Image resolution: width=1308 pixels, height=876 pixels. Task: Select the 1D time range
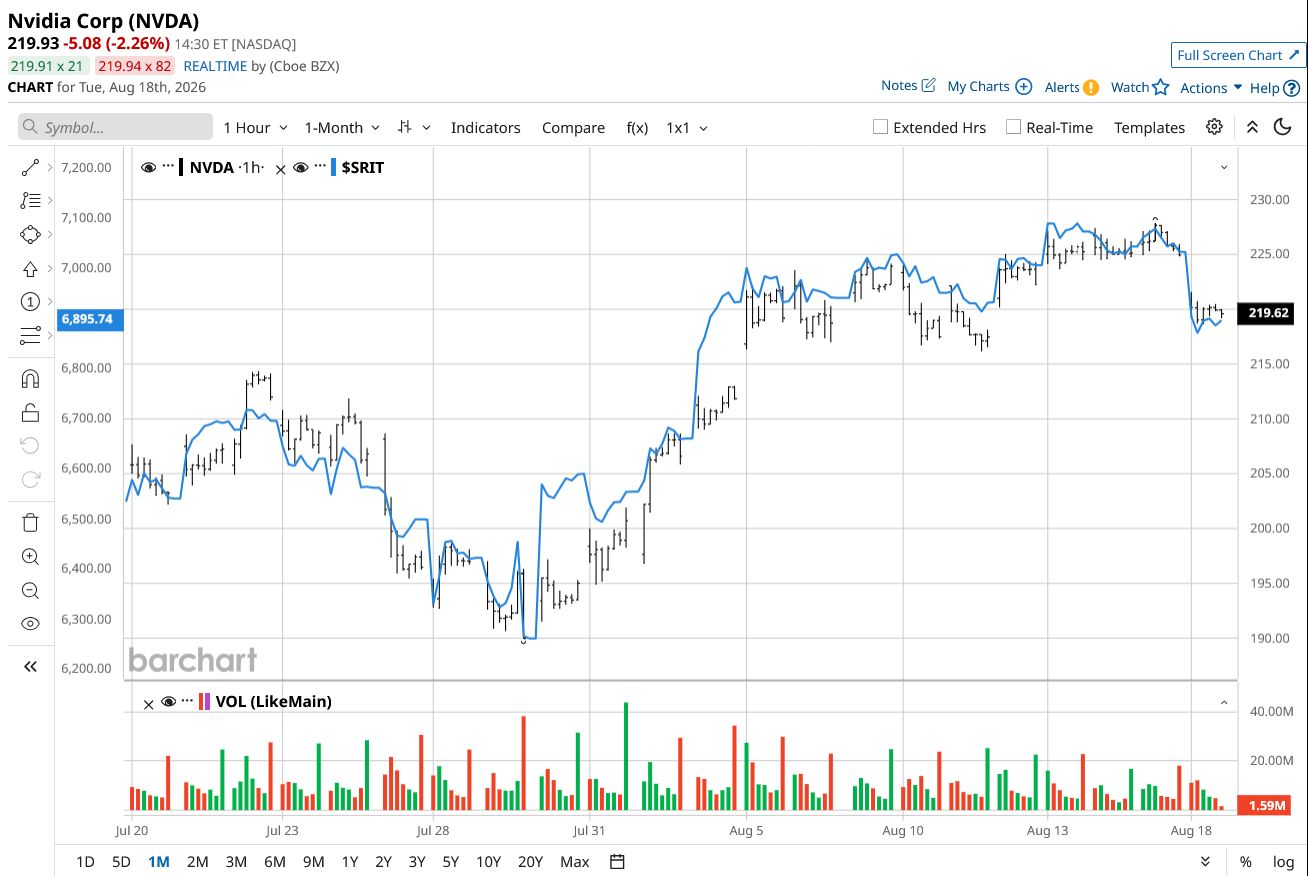[86, 862]
